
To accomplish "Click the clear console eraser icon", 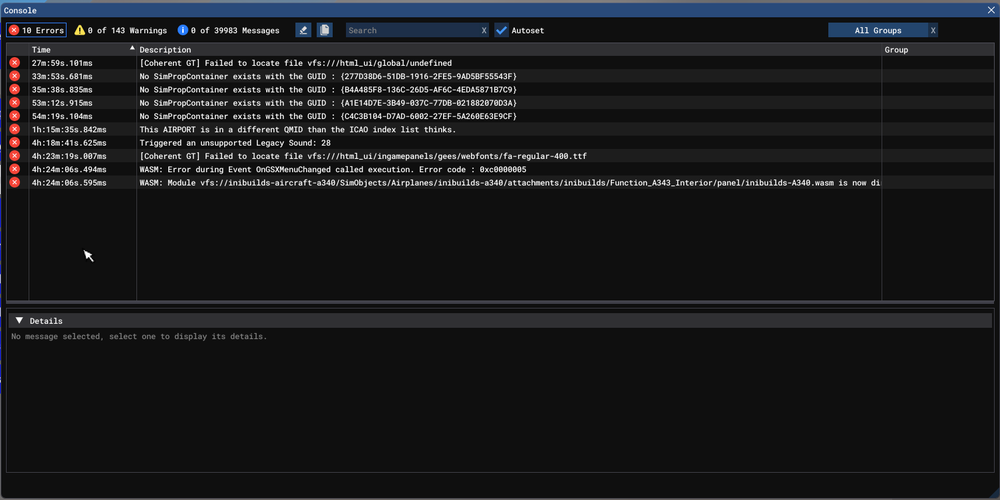I will (304, 31).
